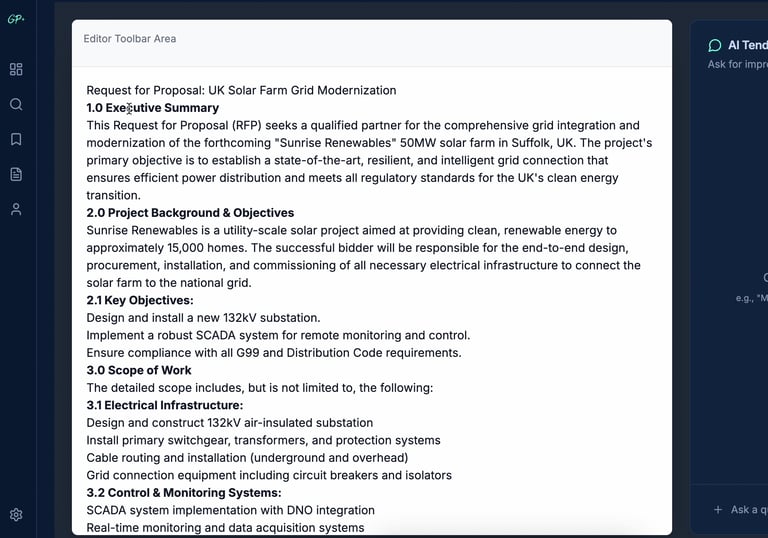
Task: Click the "3.2 Control & Monitoring Systems:" subheading
Action: 184,493
